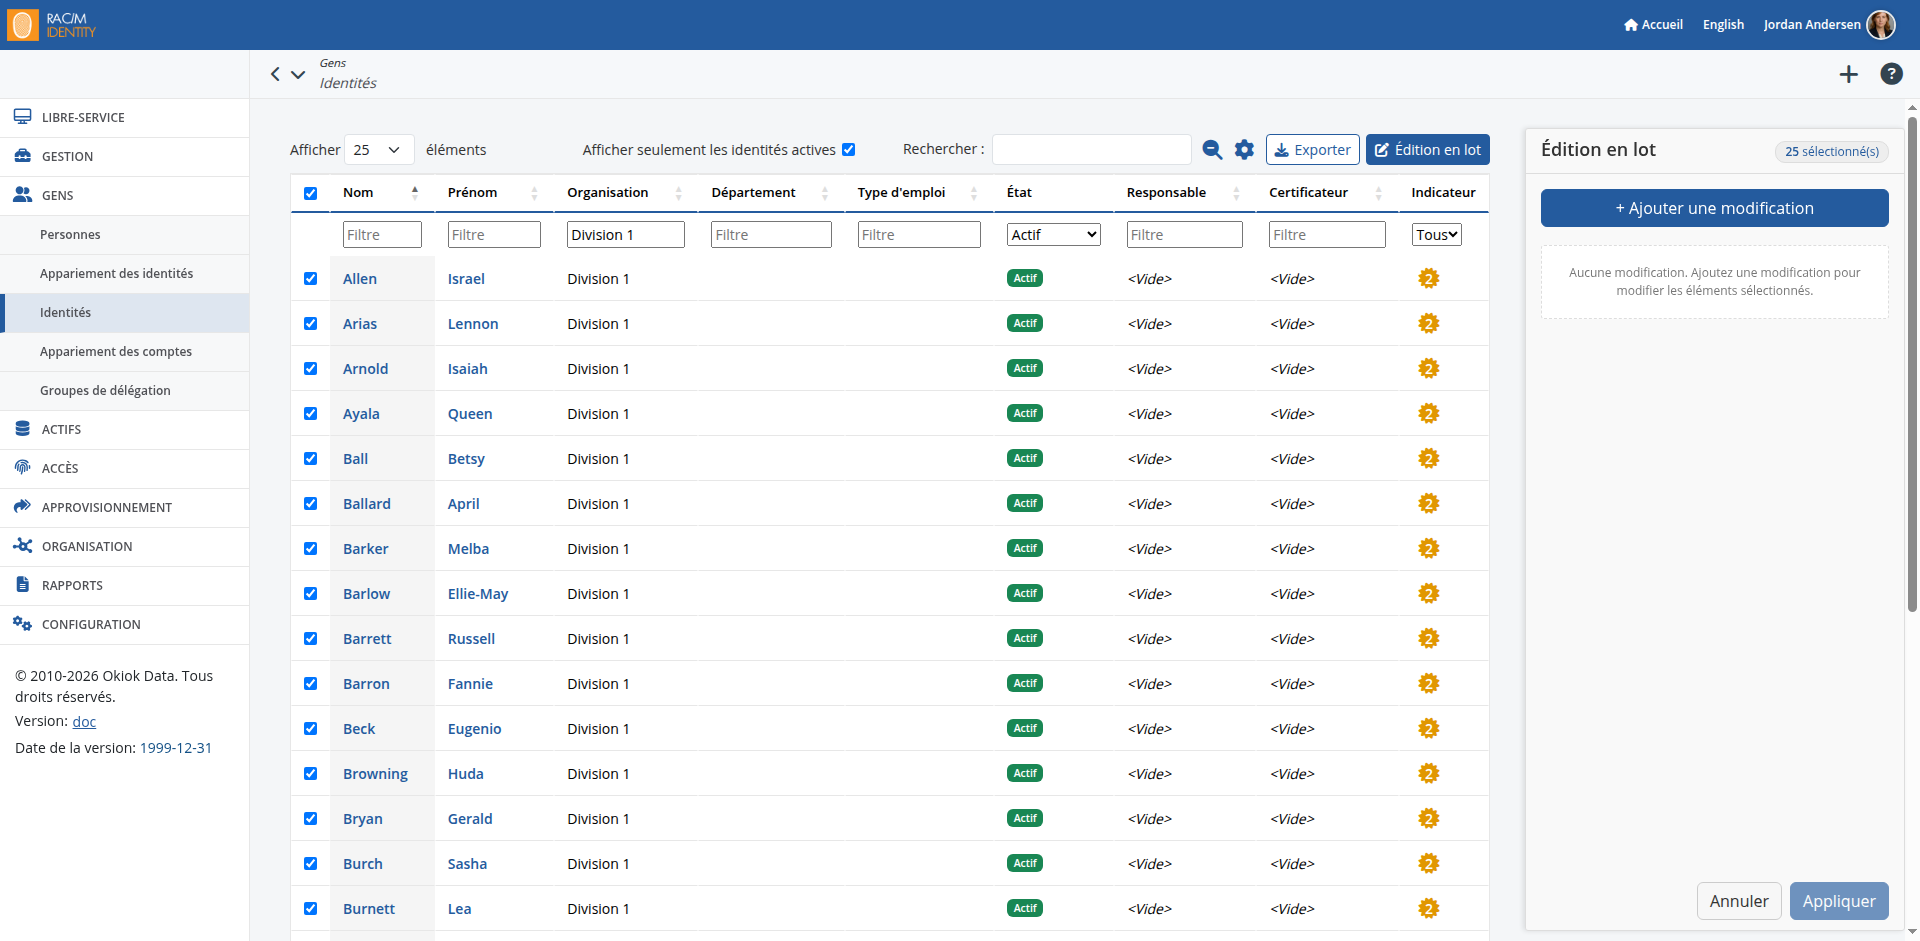The image size is (1920, 941).
Task: Open the Indicateur Tous filter dropdown
Action: coord(1437,235)
